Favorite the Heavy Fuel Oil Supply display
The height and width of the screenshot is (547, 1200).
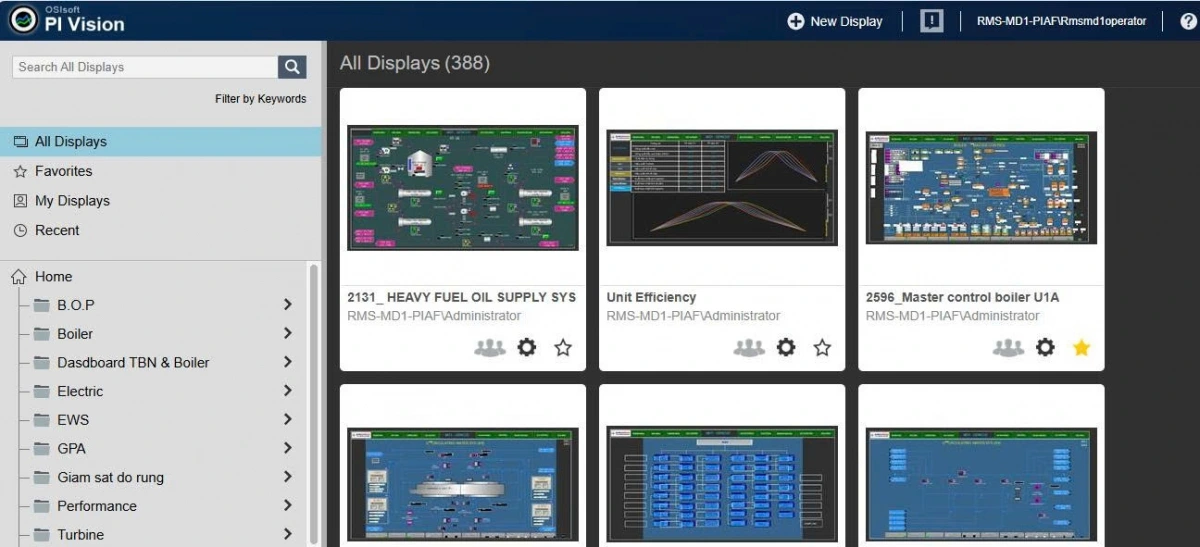coord(563,347)
